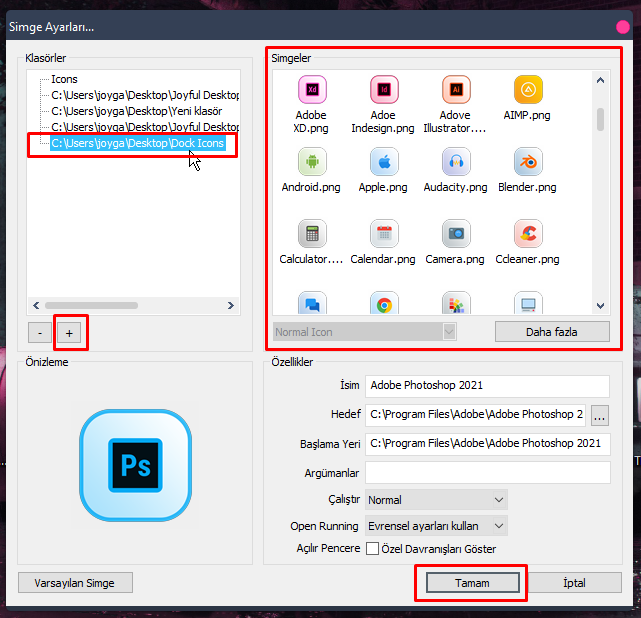Click folders list scroll left arrow
The image size is (641, 618).
(x=36, y=305)
